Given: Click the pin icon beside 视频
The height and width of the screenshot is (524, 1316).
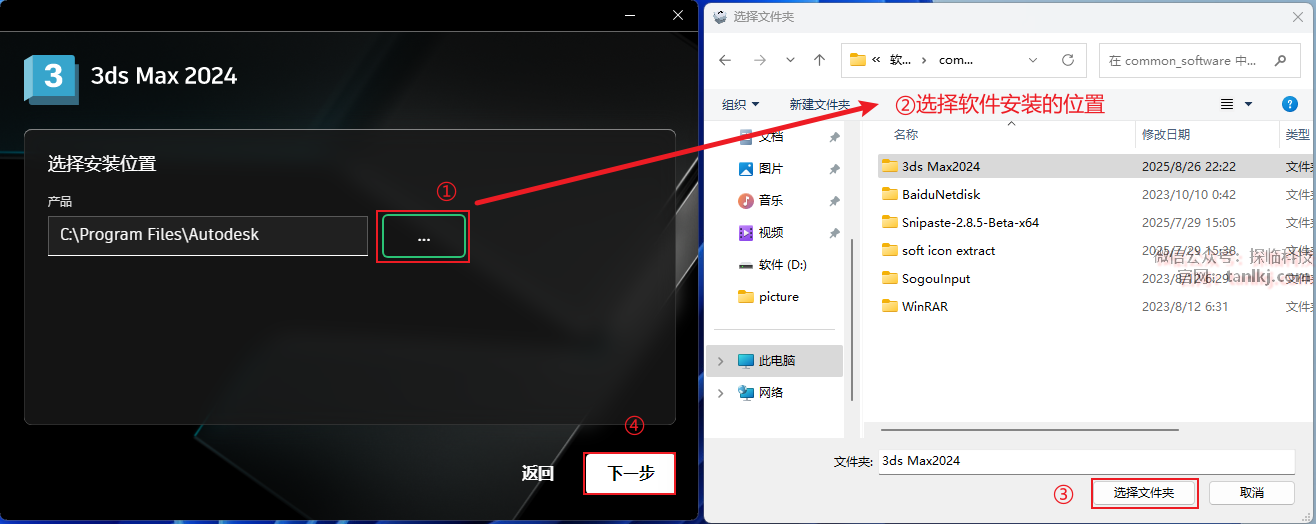Looking at the screenshot, I should click(834, 233).
